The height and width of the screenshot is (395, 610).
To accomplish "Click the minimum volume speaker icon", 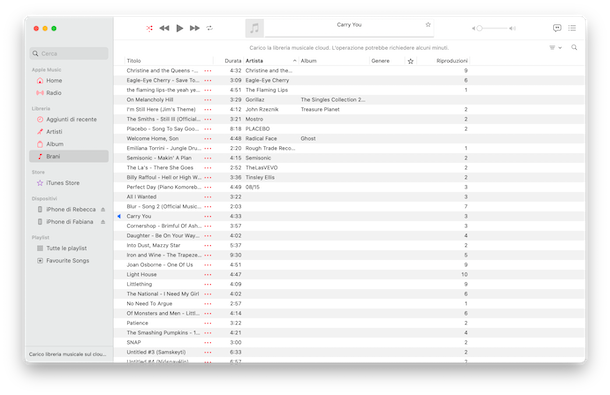I will click(473, 28).
